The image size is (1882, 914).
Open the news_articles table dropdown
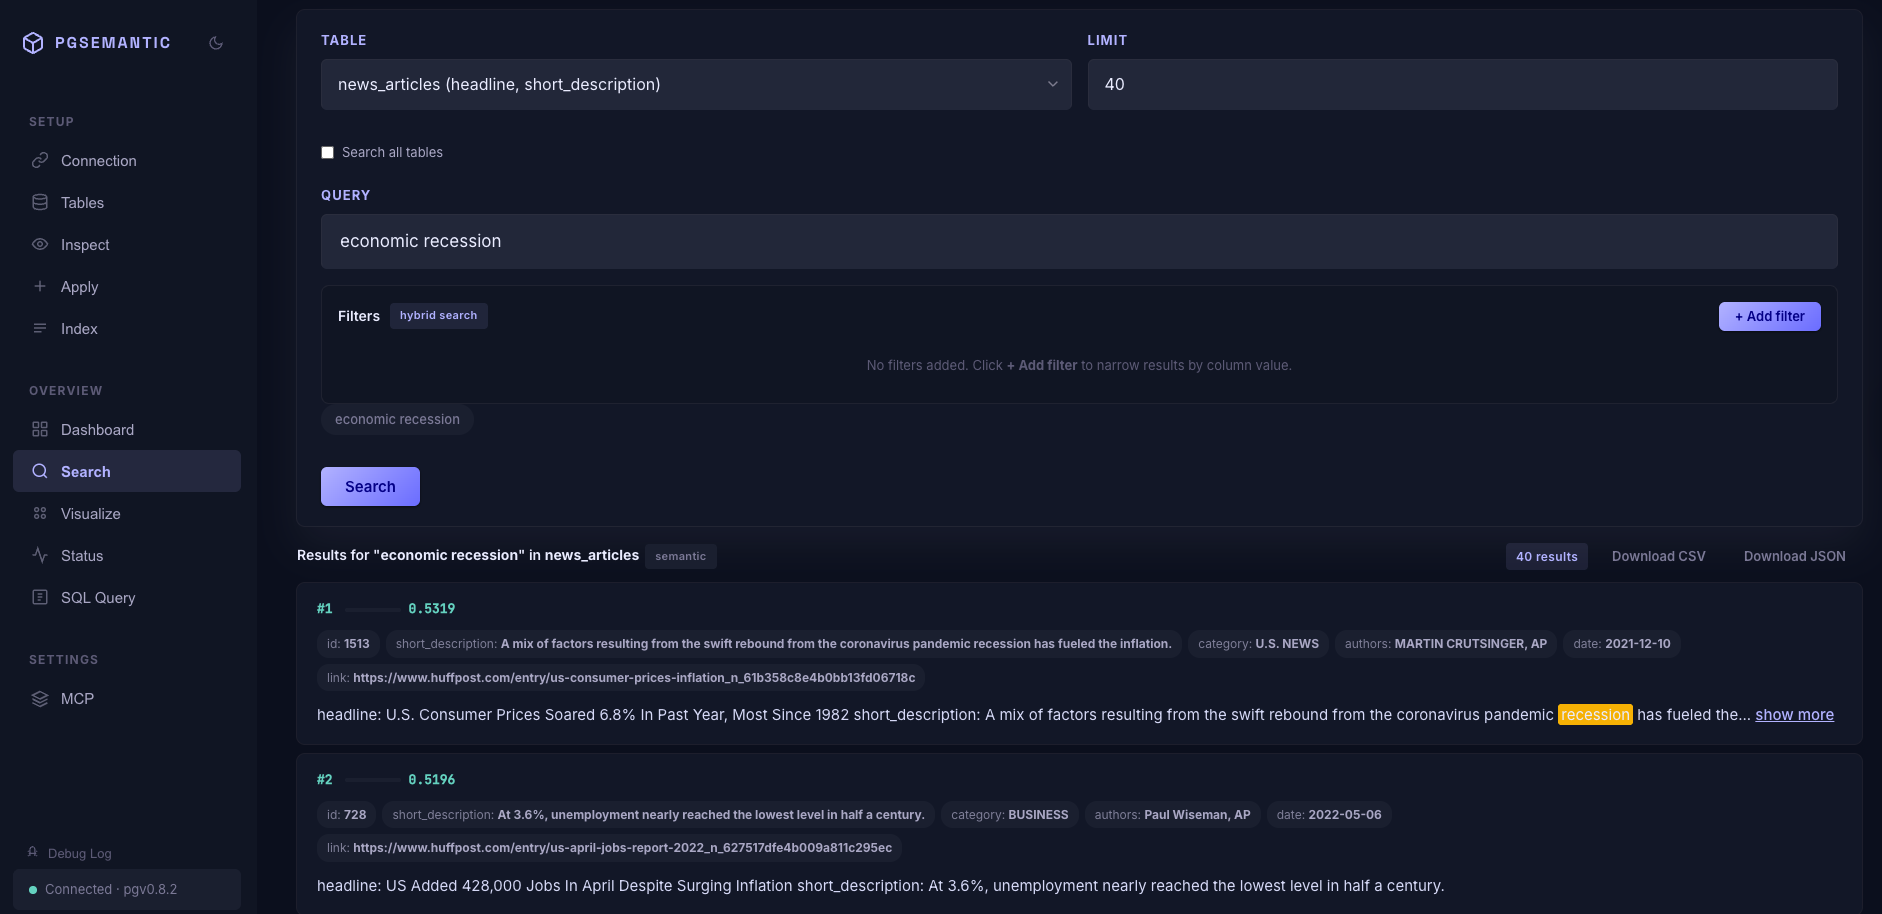(696, 84)
